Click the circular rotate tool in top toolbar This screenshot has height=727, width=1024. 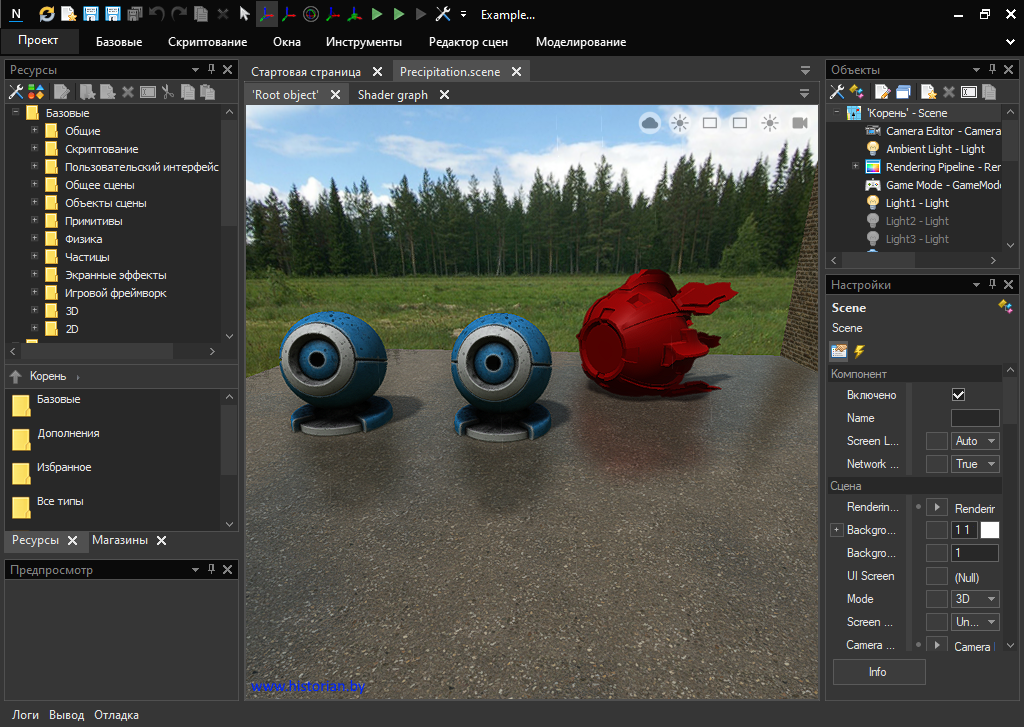point(311,14)
